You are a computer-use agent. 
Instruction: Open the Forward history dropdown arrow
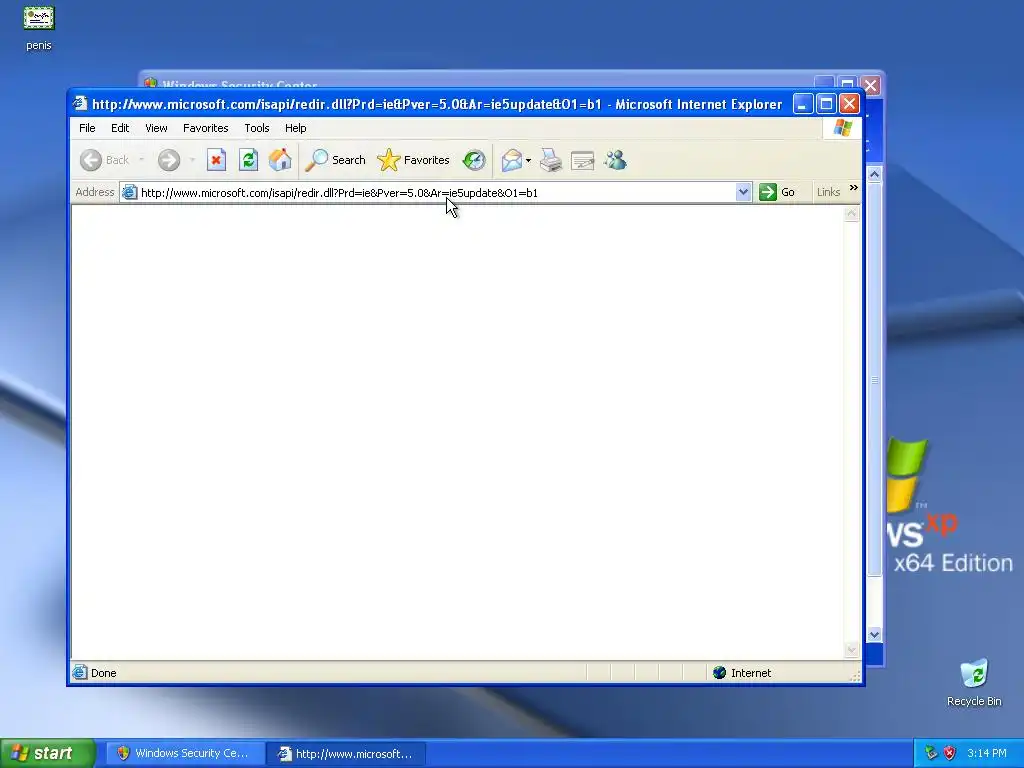(x=192, y=160)
